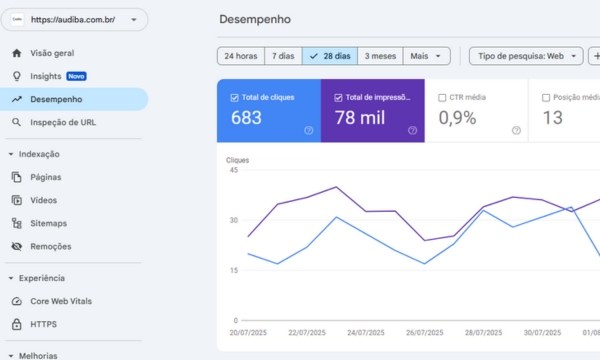
Task: Click the 24/07/2025 date label on the axis
Action: [x=366, y=333]
